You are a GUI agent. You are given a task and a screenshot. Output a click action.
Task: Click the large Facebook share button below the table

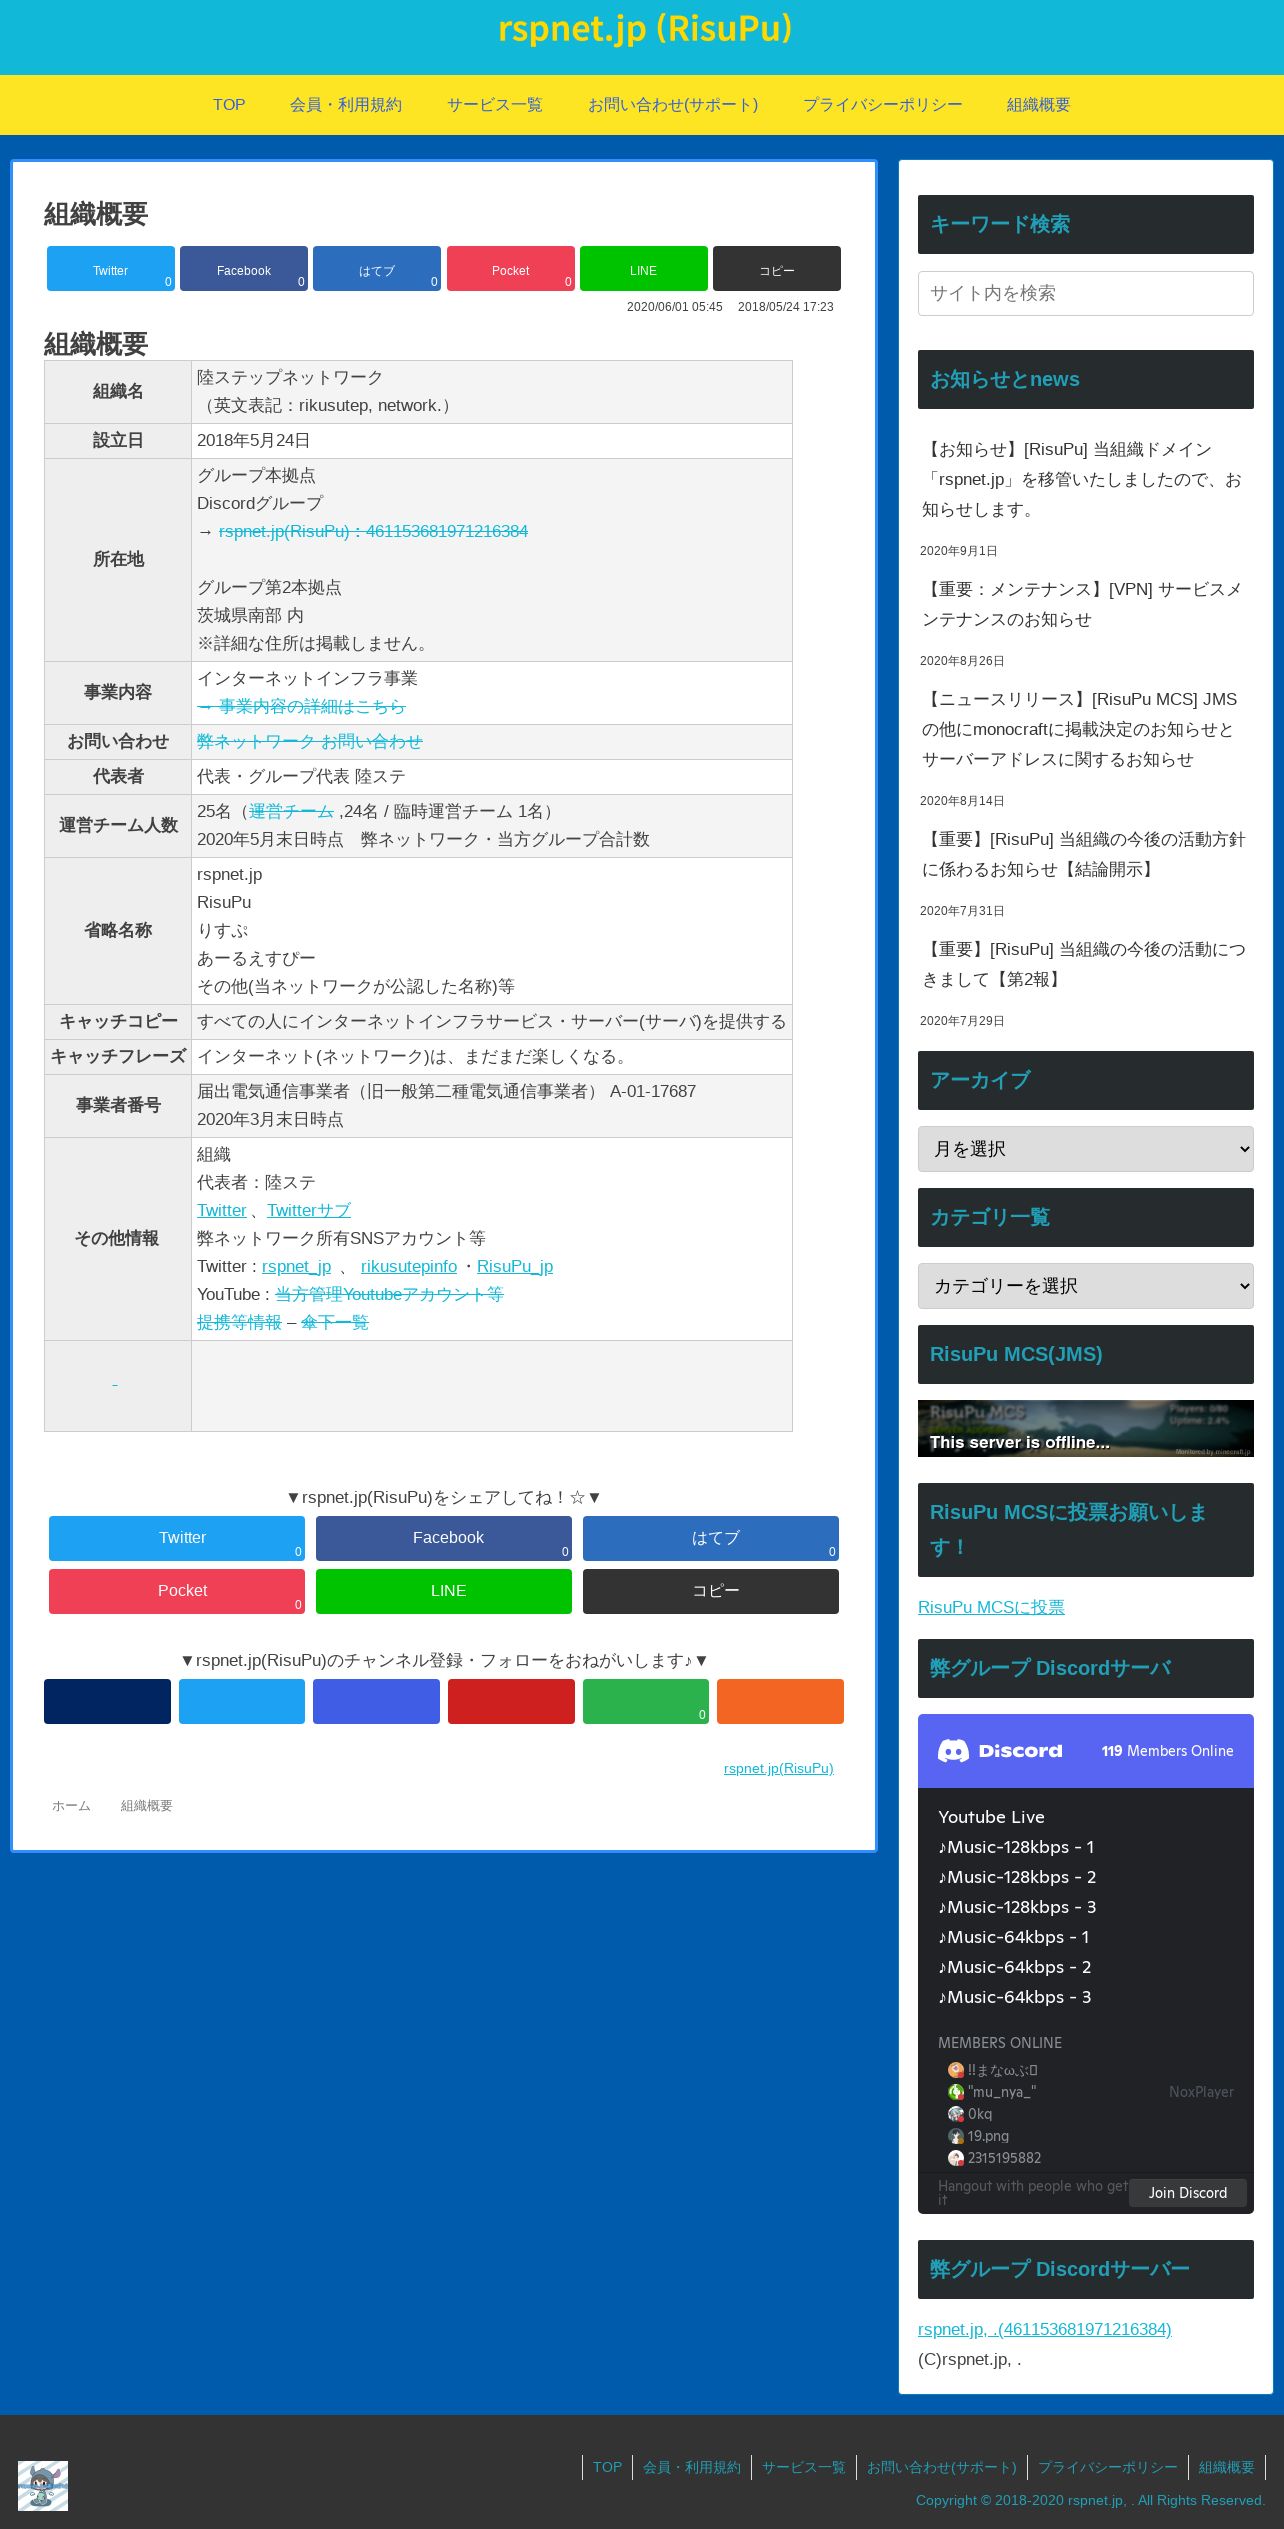click(444, 1538)
